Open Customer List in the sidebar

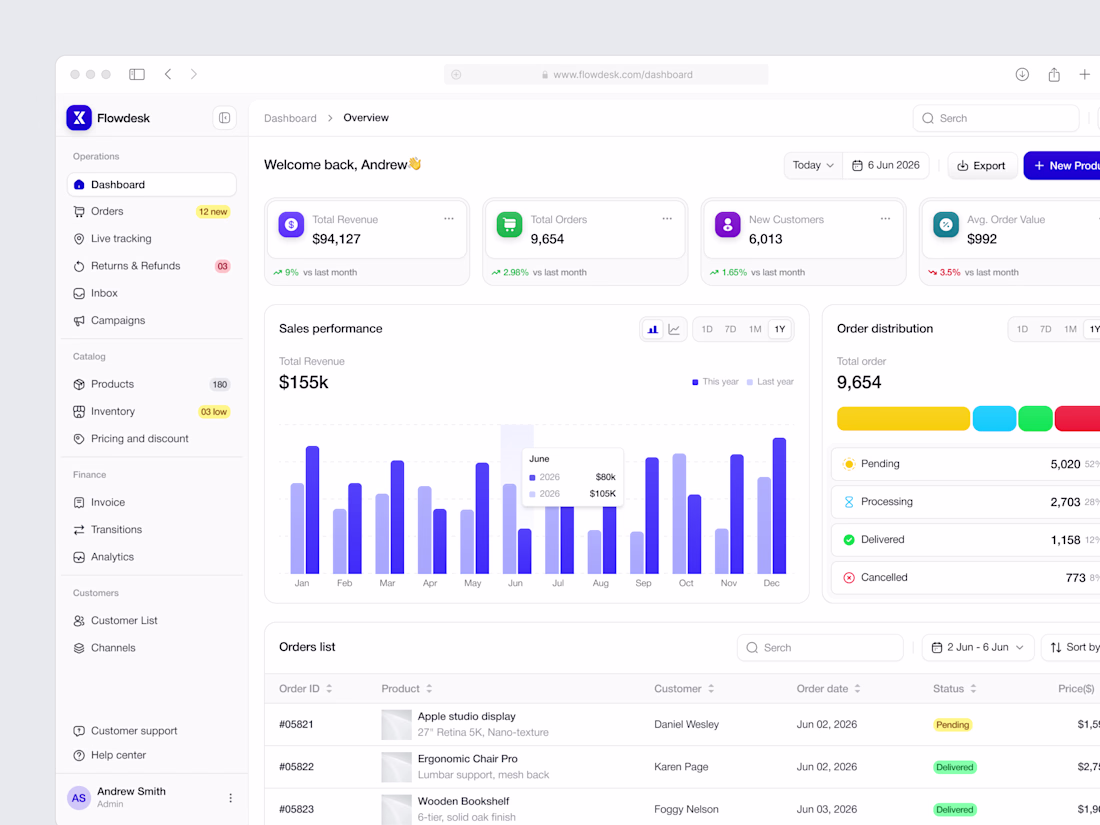(x=152, y=621)
